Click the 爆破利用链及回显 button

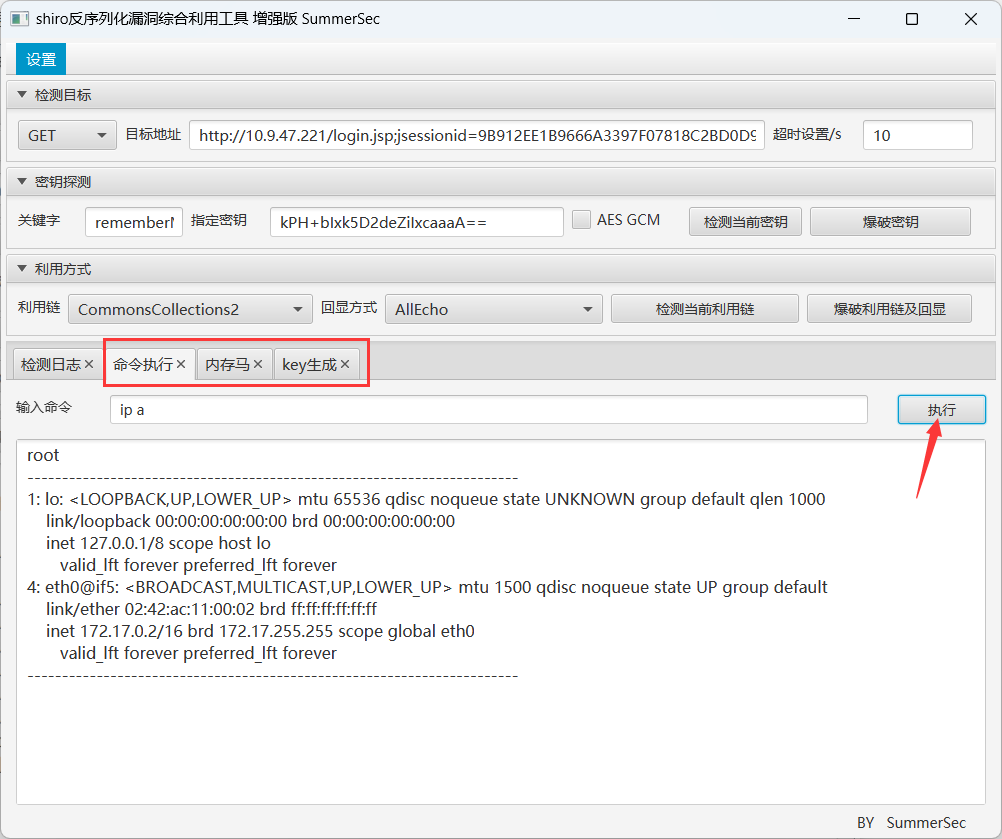[x=890, y=309]
